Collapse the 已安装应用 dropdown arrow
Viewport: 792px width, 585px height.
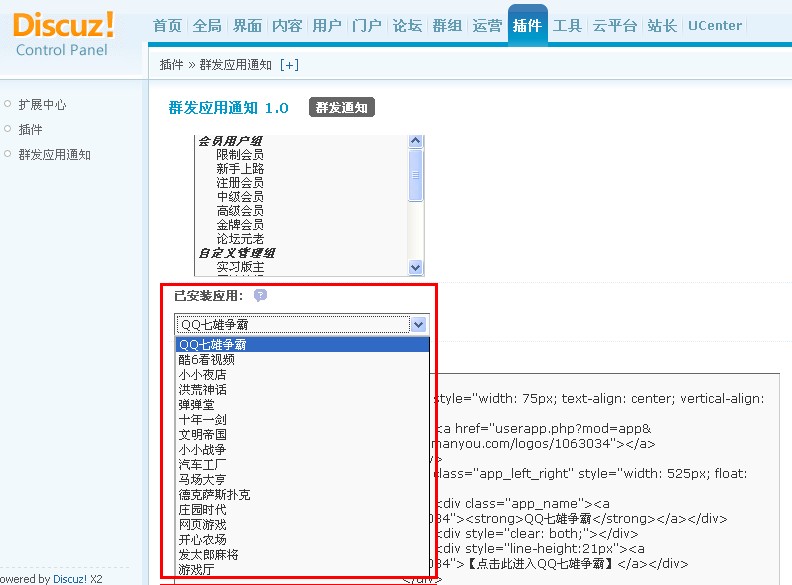pyautogui.click(x=418, y=324)
